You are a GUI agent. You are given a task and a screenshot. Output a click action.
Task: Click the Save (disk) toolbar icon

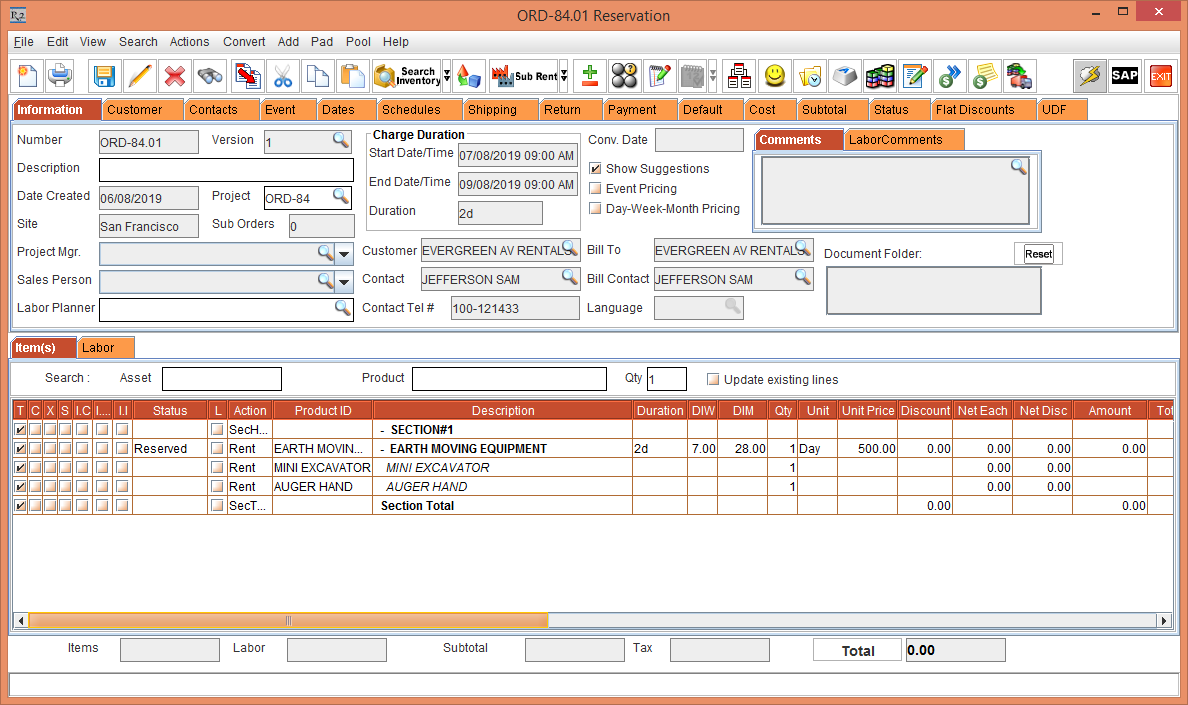click(105, 76)
